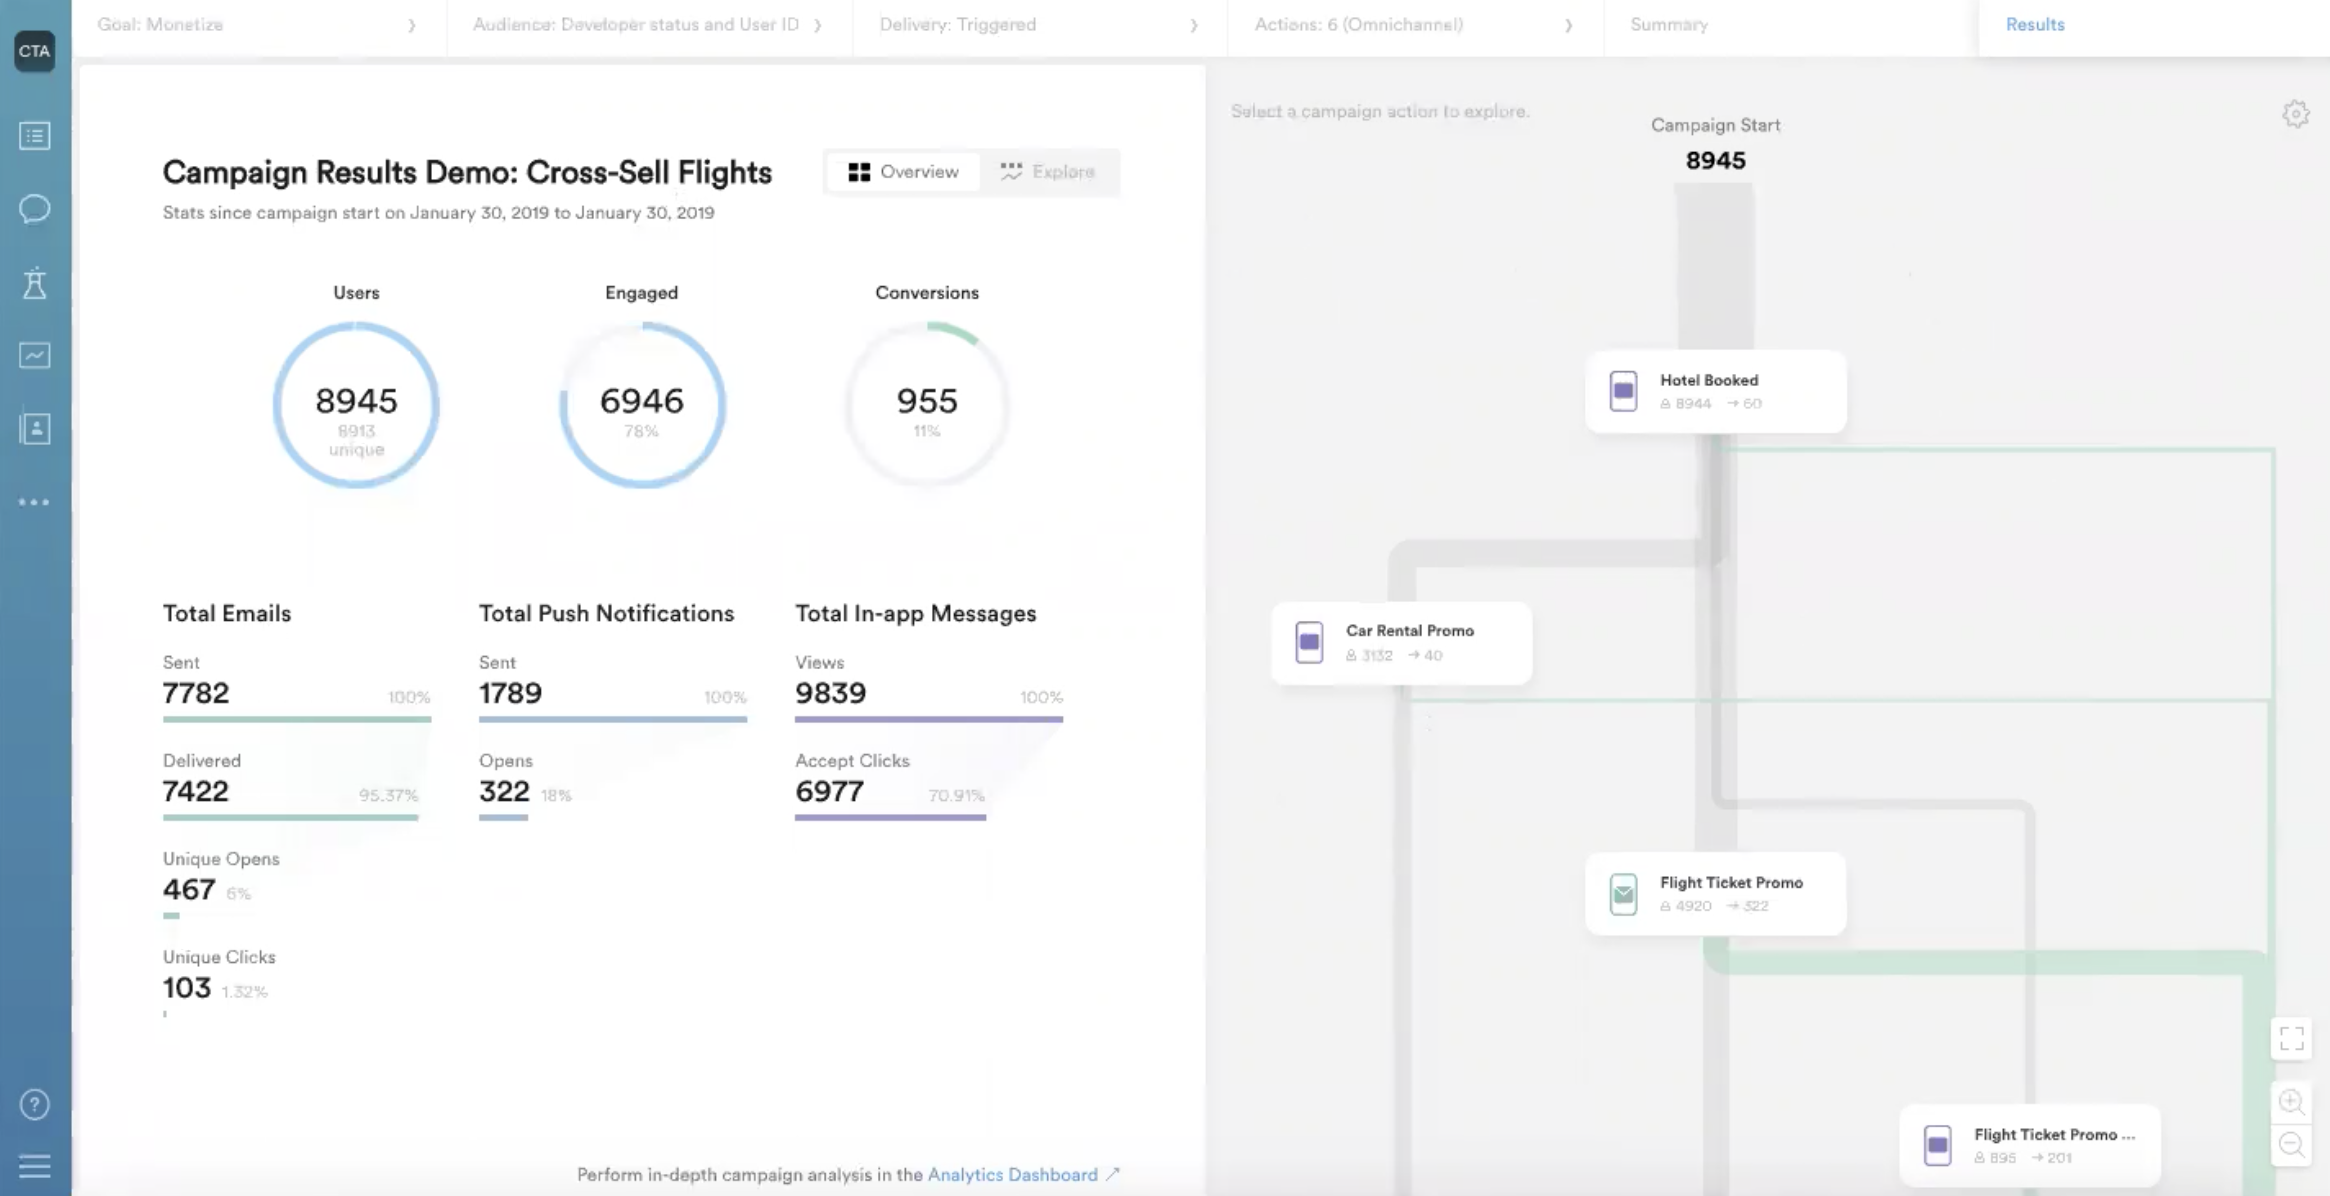Viewport: 2330px width, 1196px height.
Task: Click the chevron after Delivery: Triggered
Action: 1193,25
